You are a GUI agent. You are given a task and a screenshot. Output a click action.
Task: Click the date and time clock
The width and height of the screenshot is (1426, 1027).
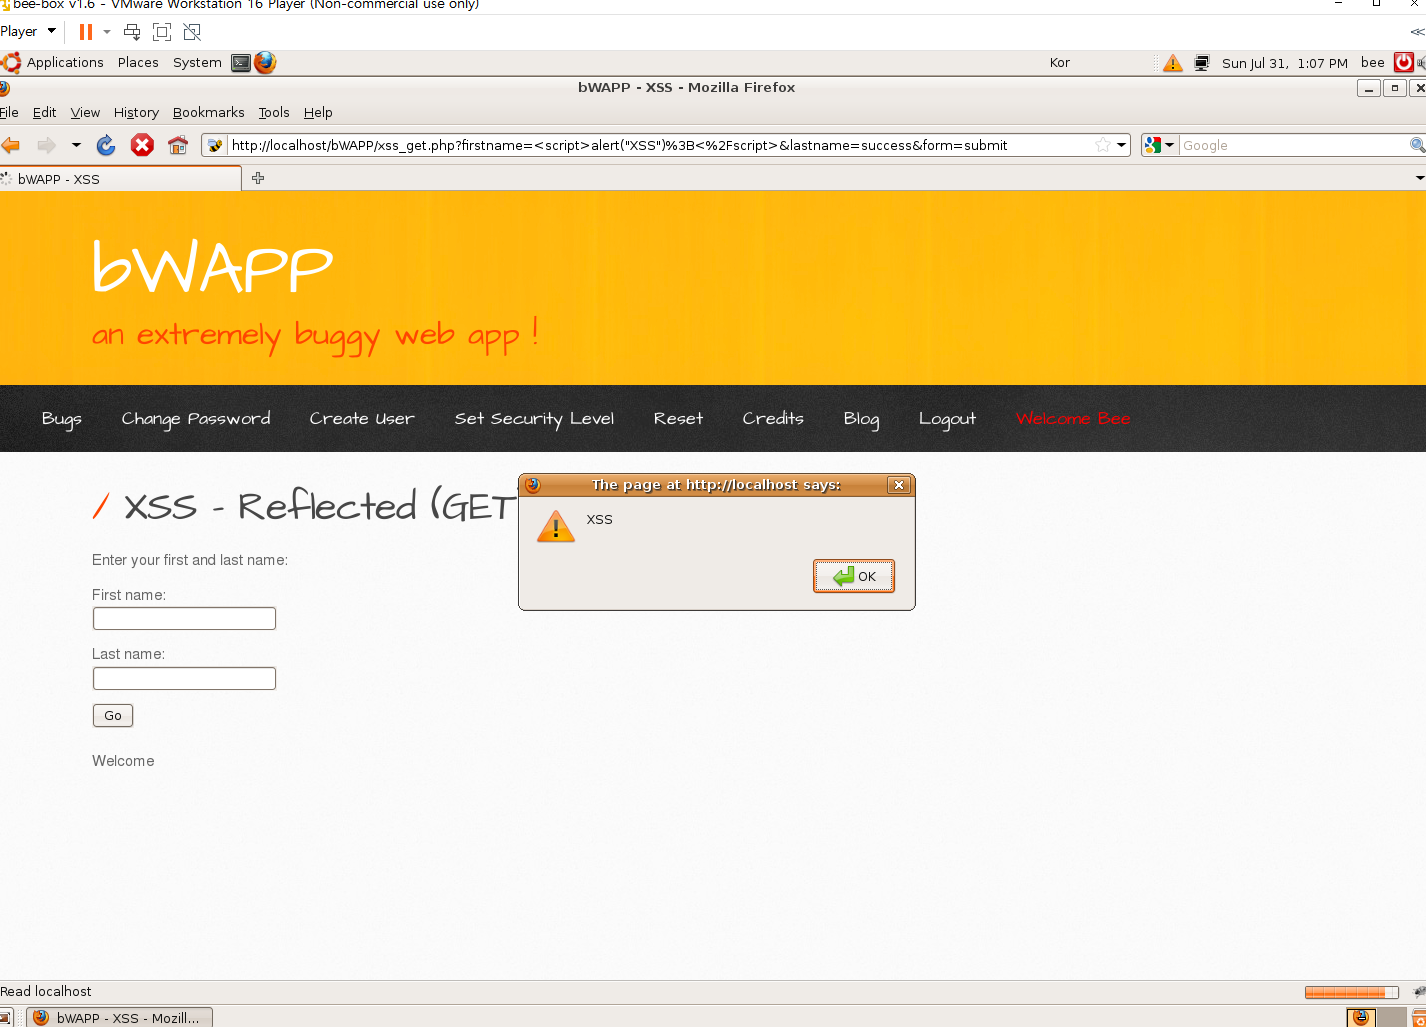click(x=1285, y=63)
